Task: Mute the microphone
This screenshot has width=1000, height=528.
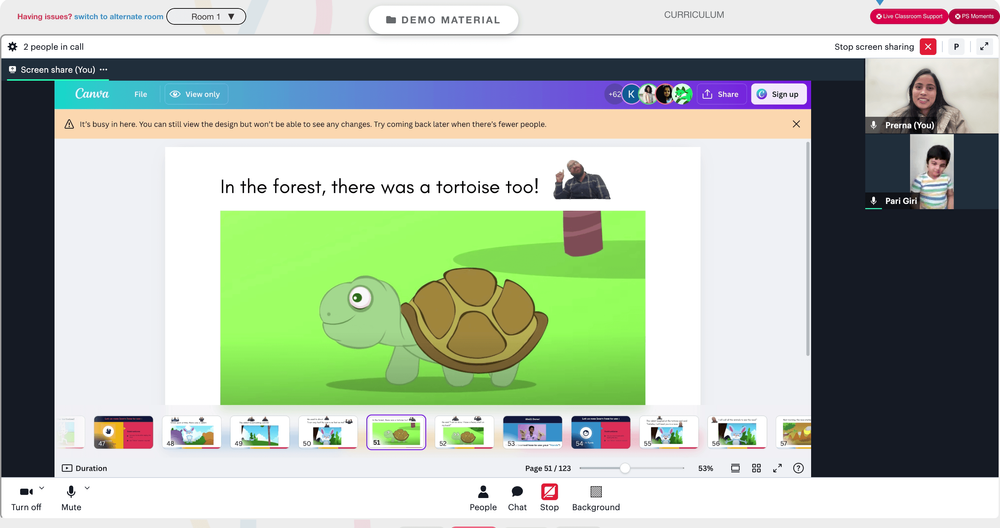Action: tap(71, 498)
